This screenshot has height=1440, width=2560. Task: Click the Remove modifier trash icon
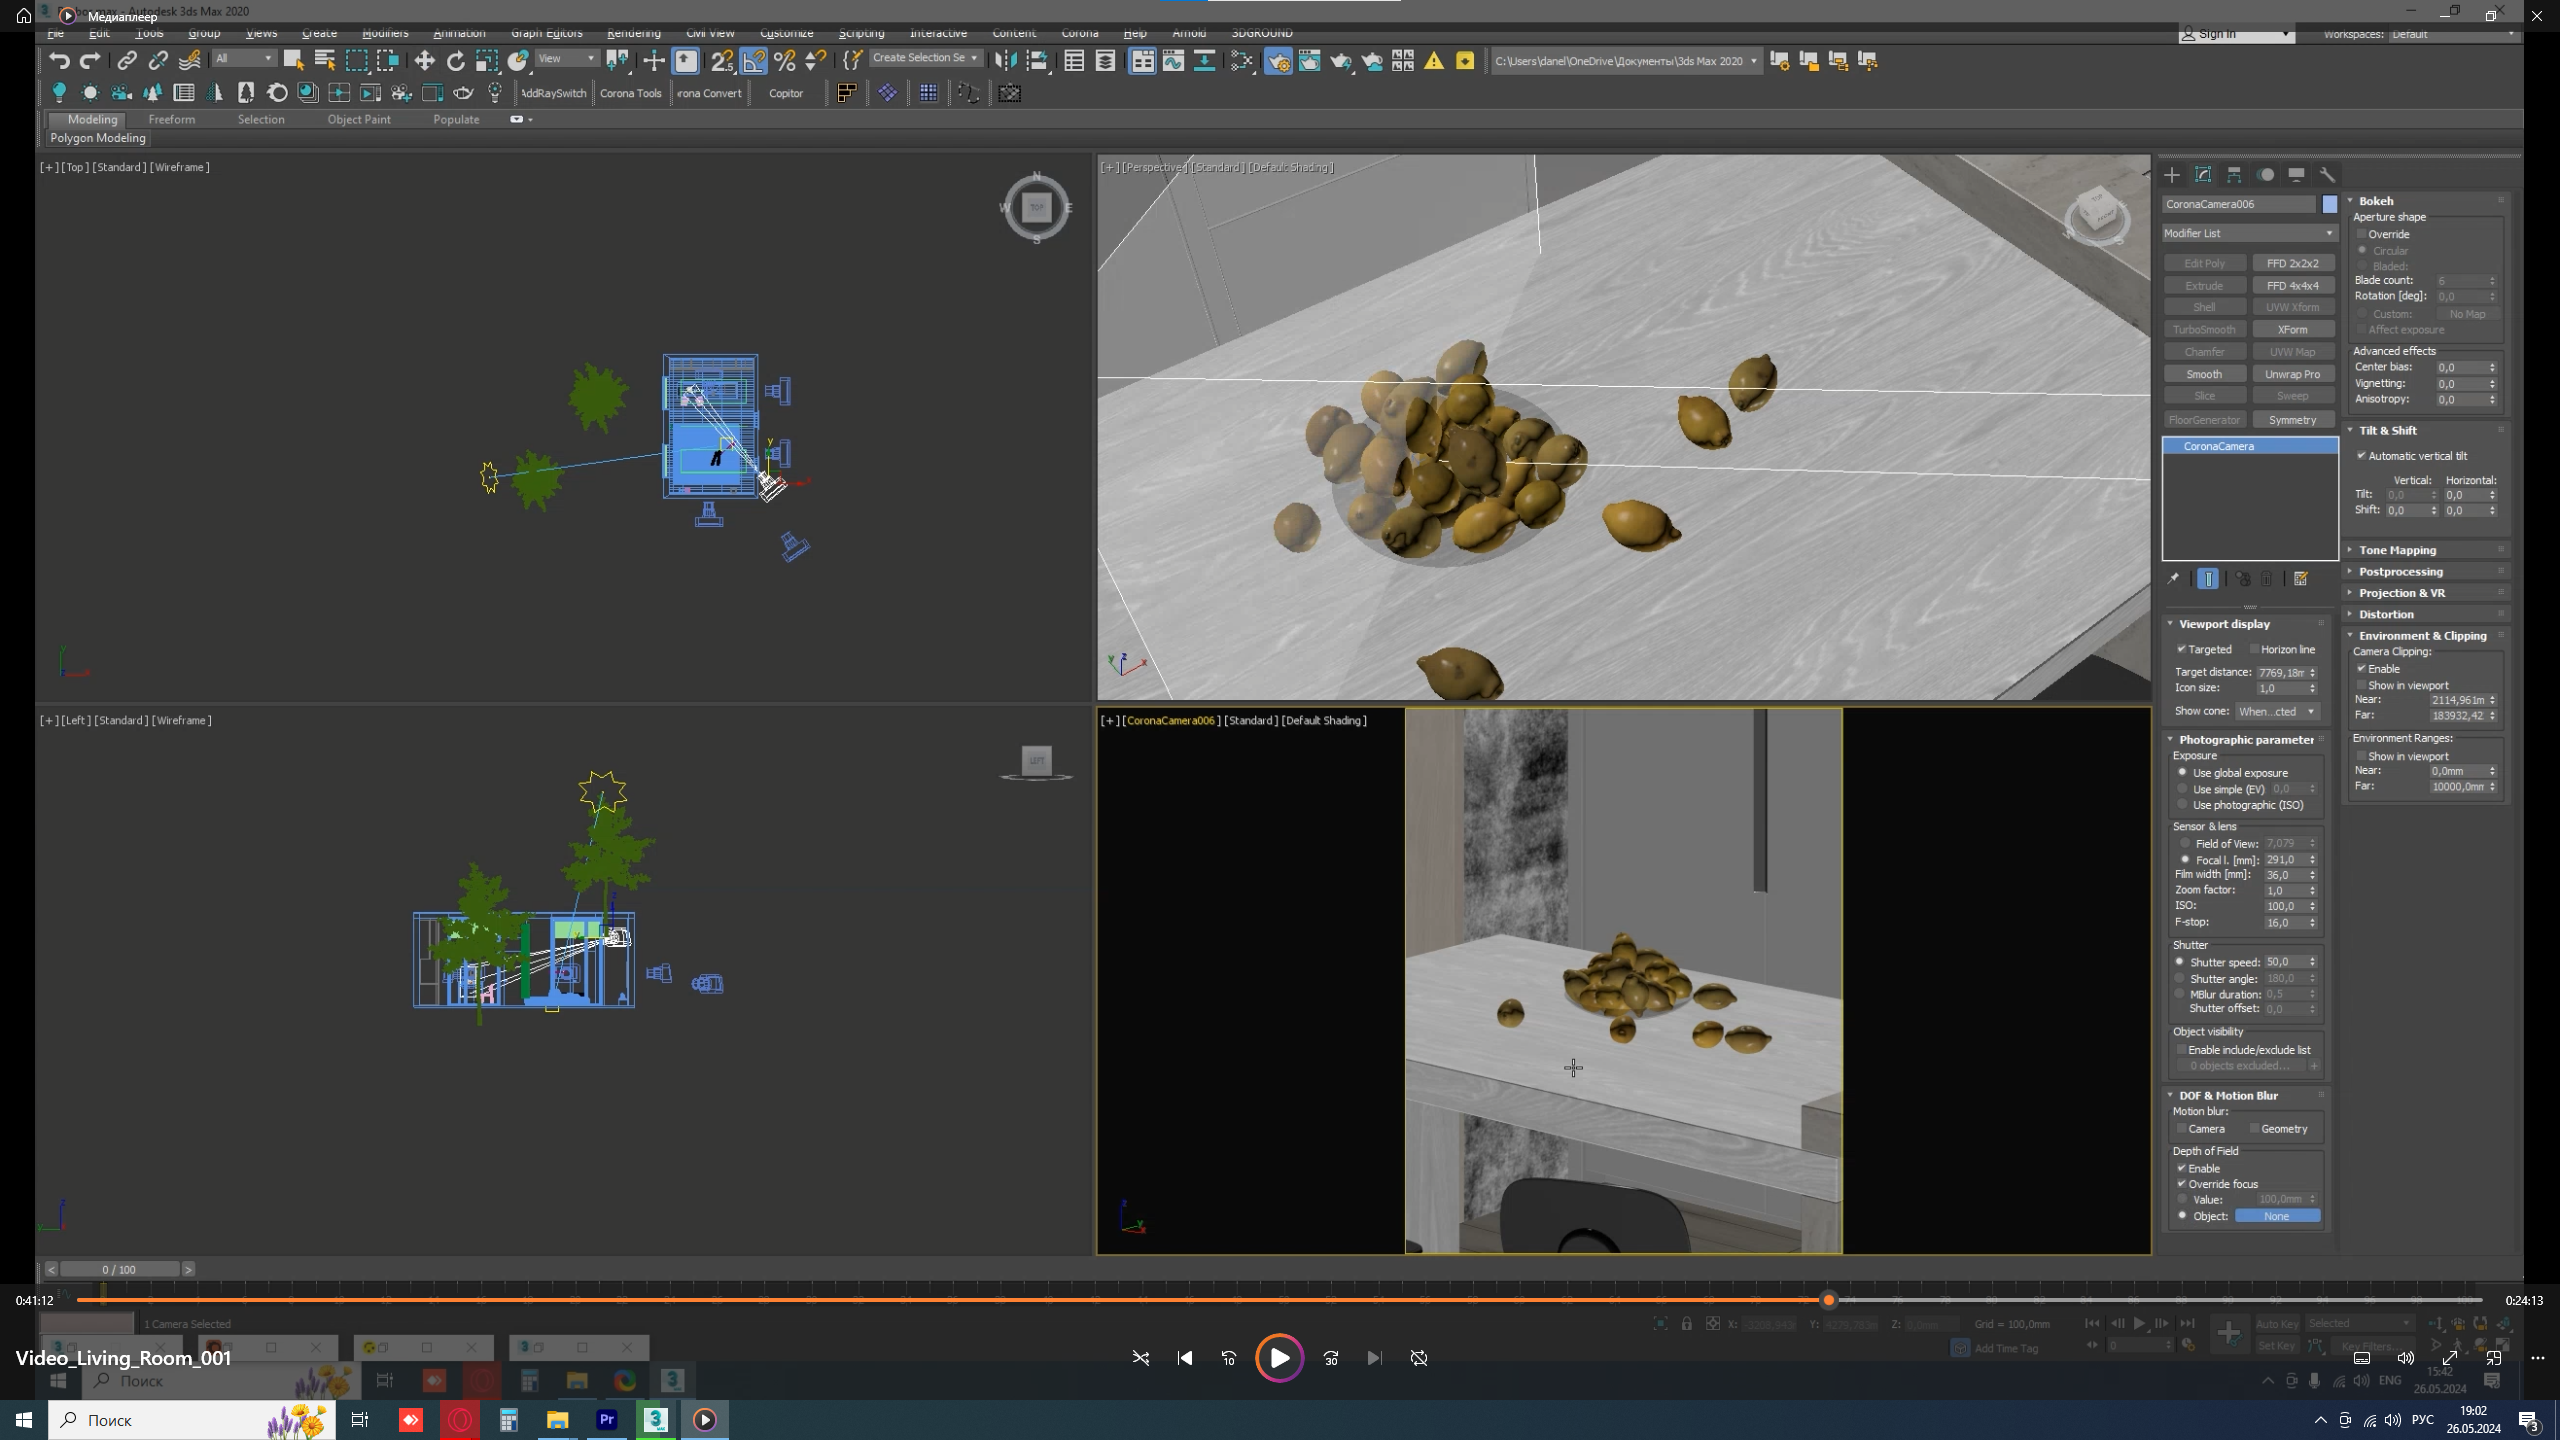(2265, 579)
